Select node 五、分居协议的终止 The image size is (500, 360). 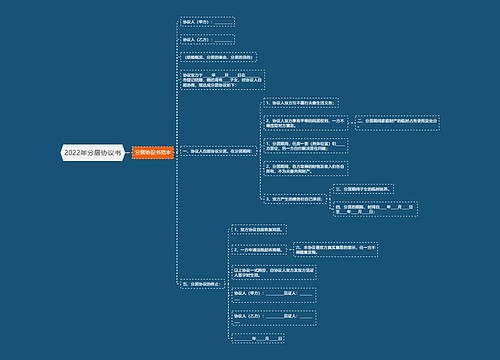click(202, 284)
